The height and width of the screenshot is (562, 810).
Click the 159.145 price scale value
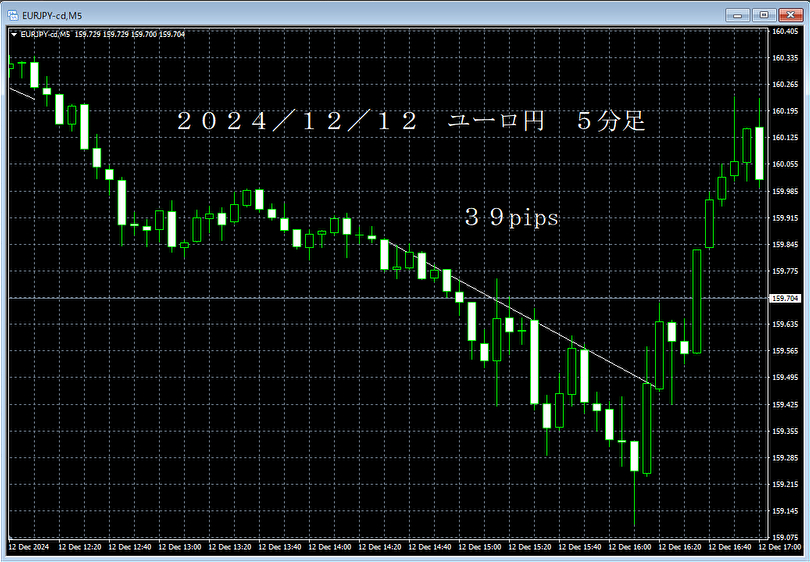tap(785, 511)
